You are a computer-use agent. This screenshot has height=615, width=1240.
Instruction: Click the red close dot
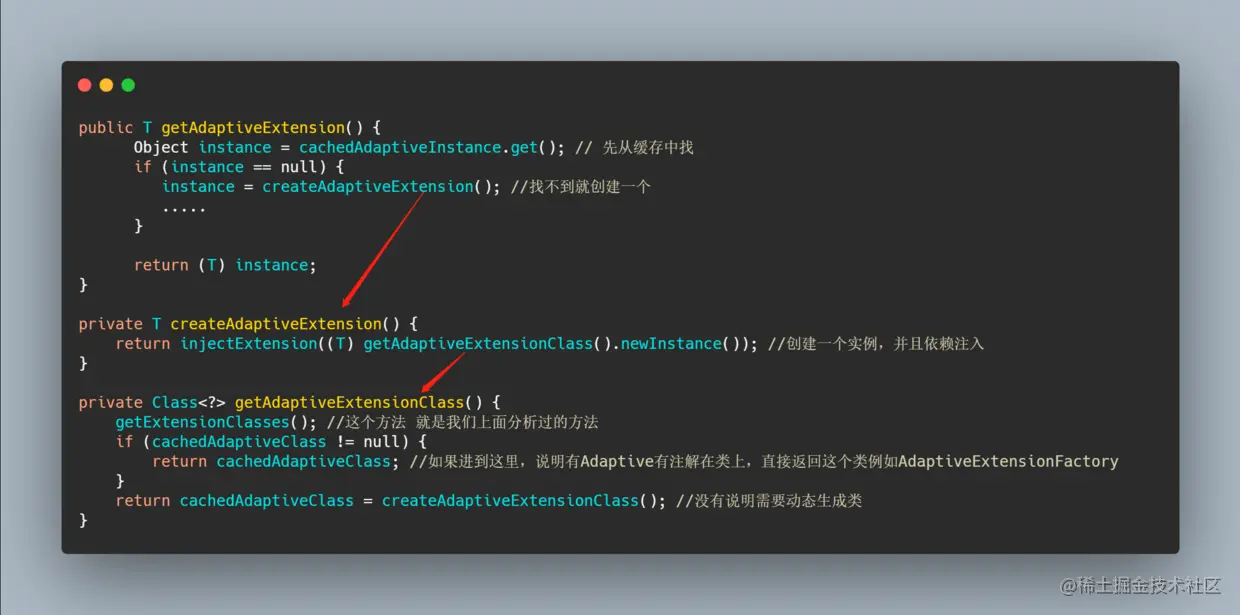[84, 85]
